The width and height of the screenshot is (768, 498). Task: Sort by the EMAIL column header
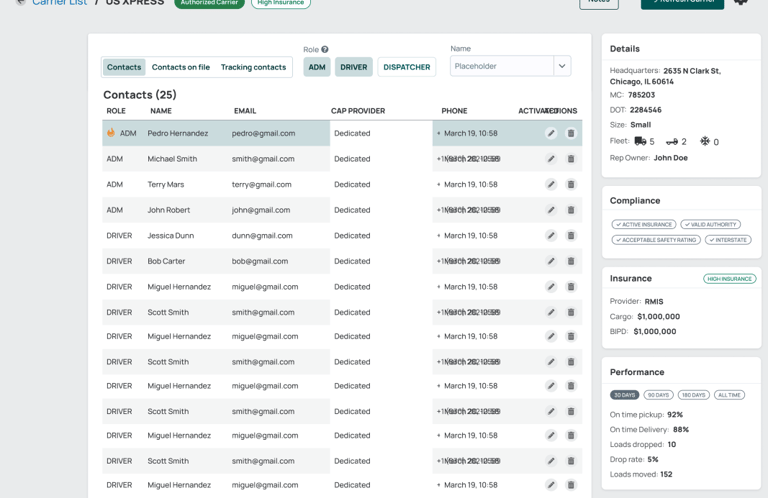245,111
